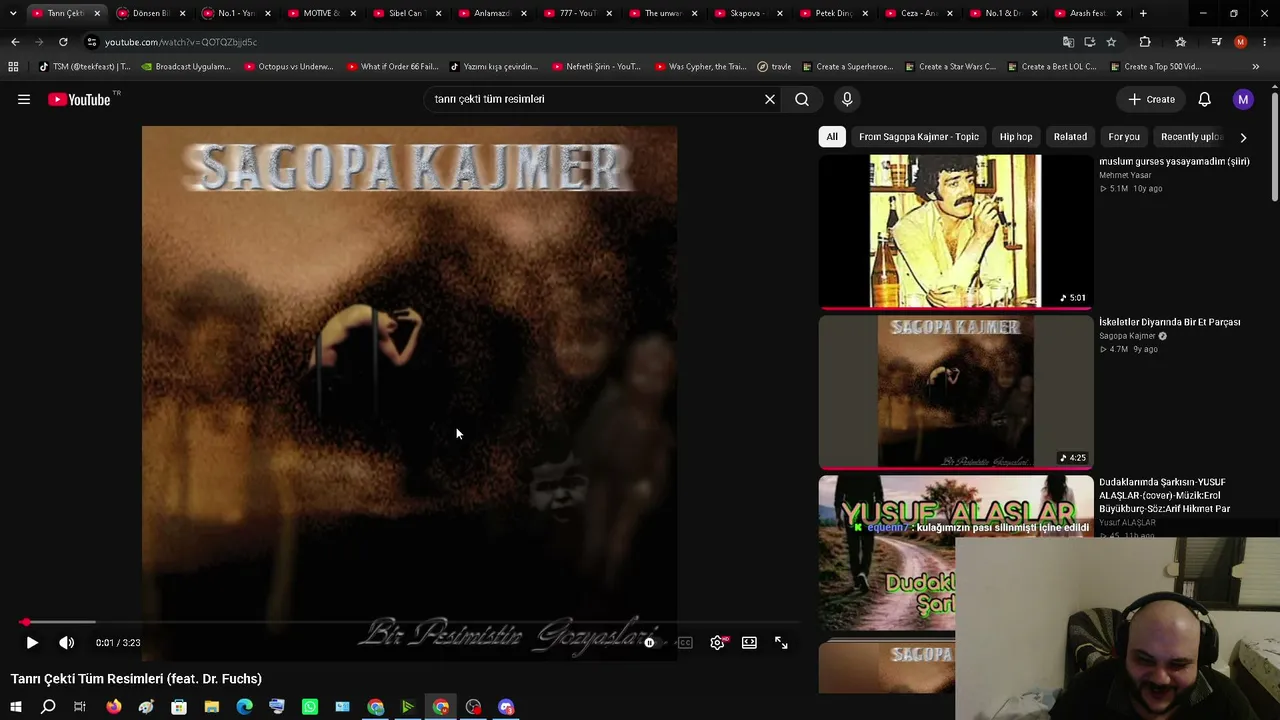The width and height of the screenshot is (1280, 720).
Task: Open the Windows Start menu
Action: click(x=15, y=707)
